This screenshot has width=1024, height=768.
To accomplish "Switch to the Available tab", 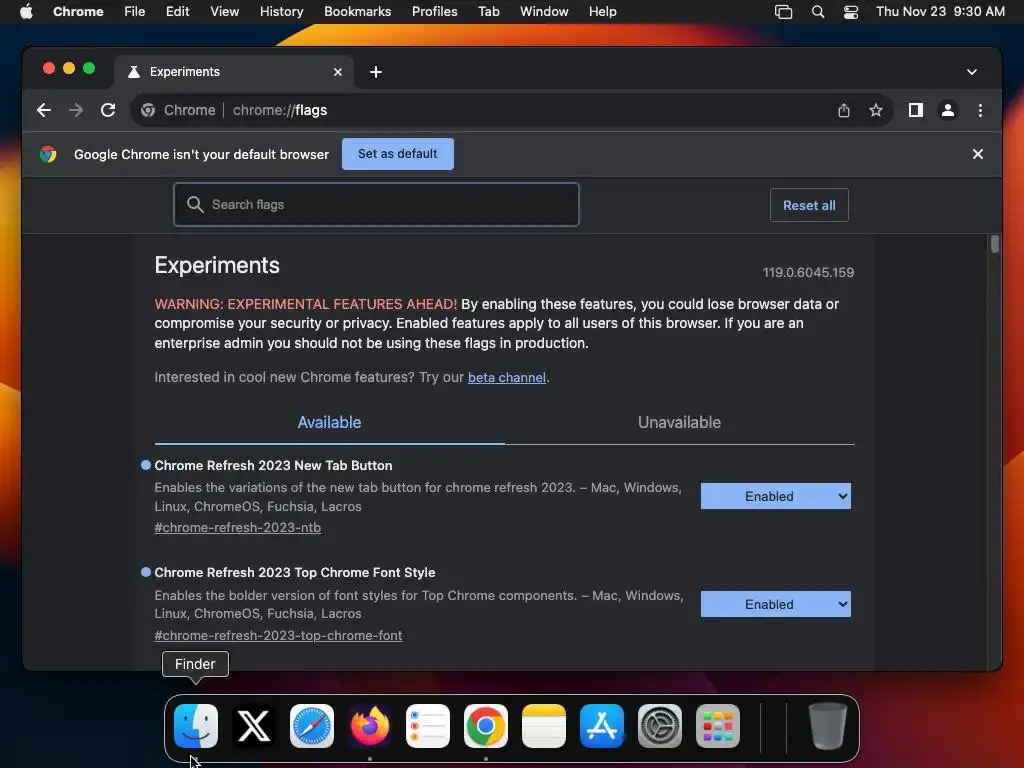I will (x=329, y=423).
